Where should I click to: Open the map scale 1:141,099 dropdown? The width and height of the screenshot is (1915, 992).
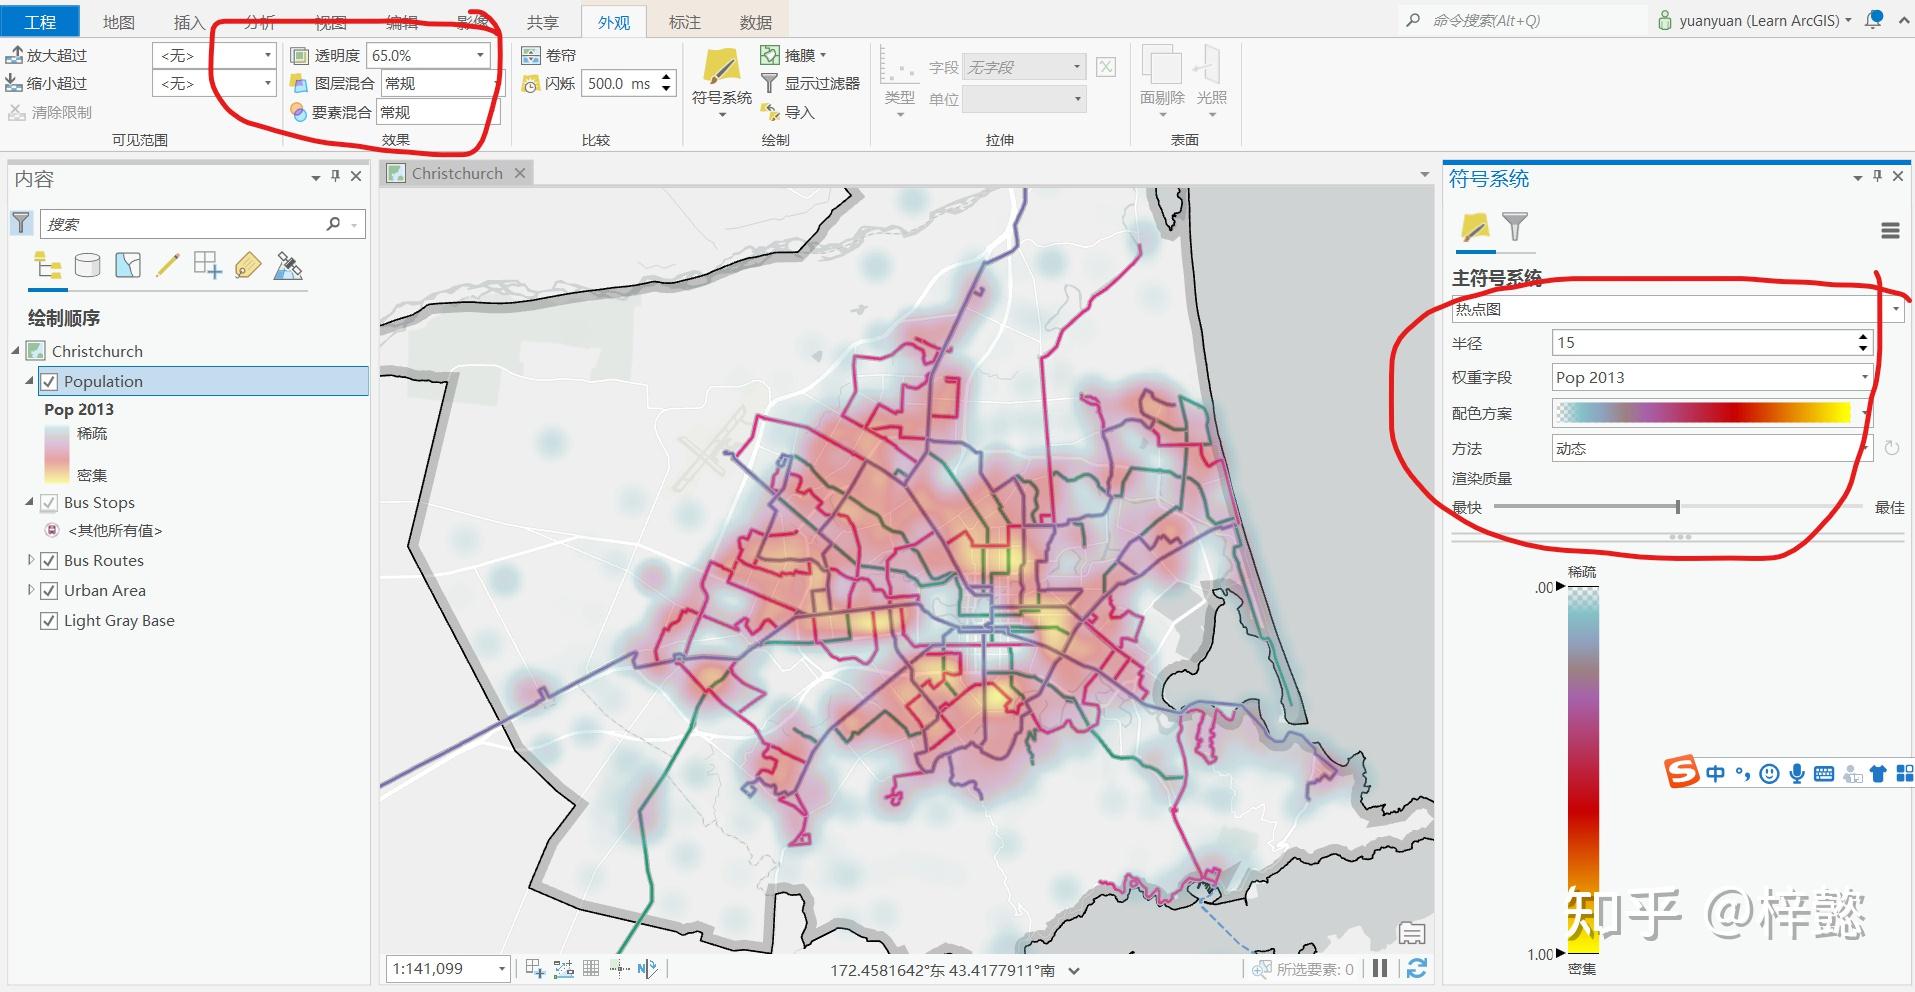501,968
